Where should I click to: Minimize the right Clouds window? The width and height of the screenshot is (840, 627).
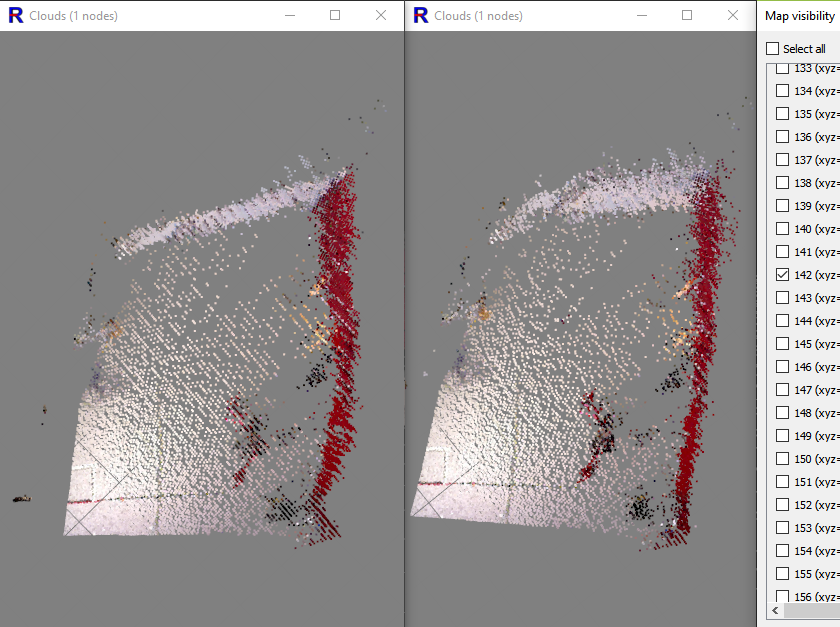(x=641, y=15)
